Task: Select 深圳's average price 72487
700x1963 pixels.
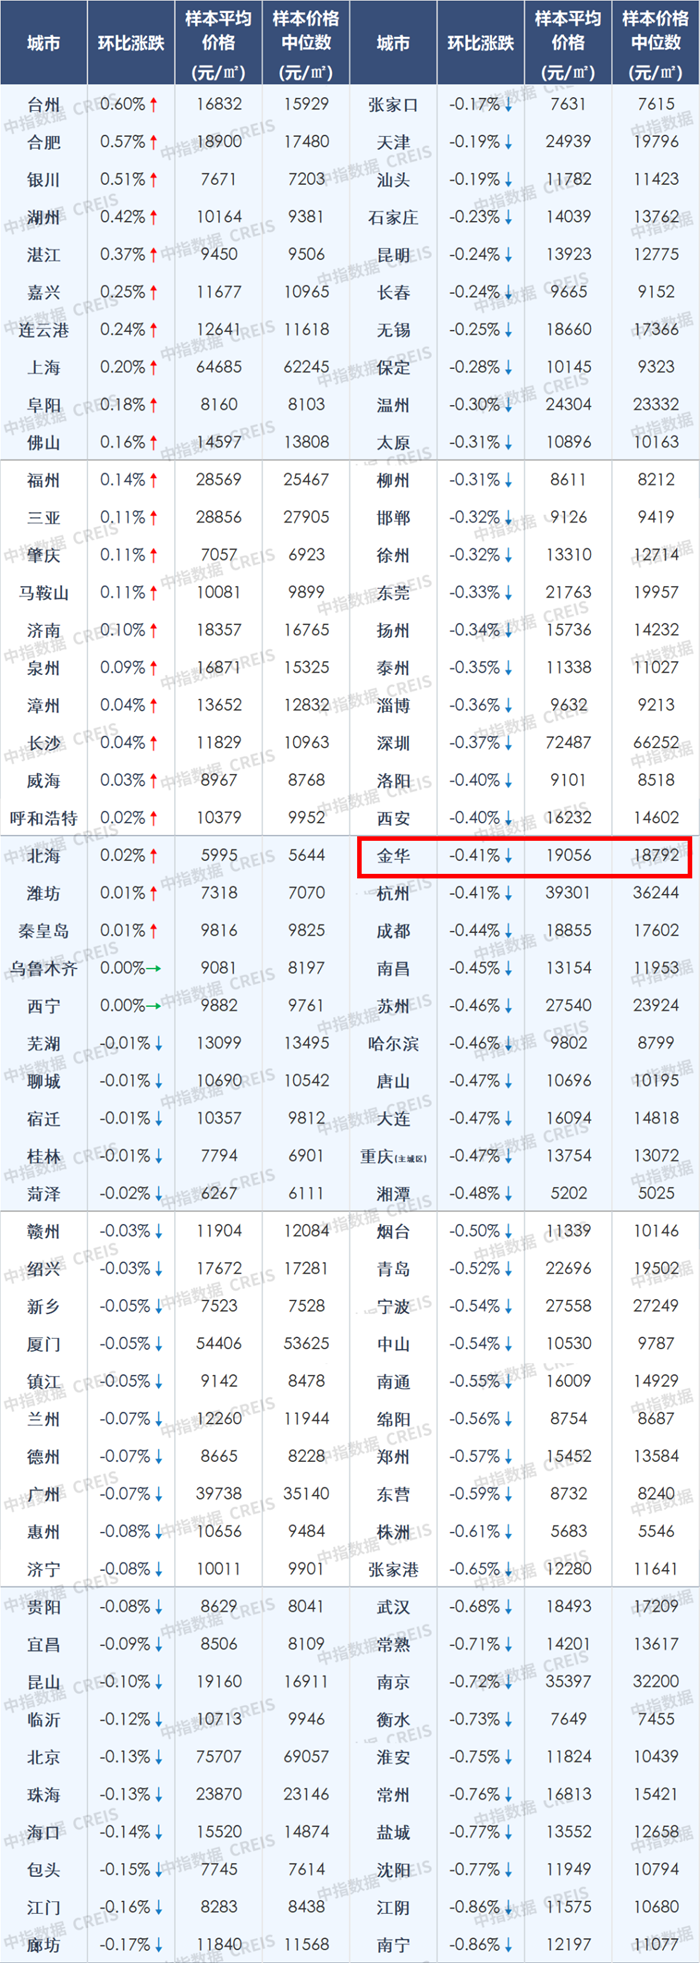Action: (568, 743)
